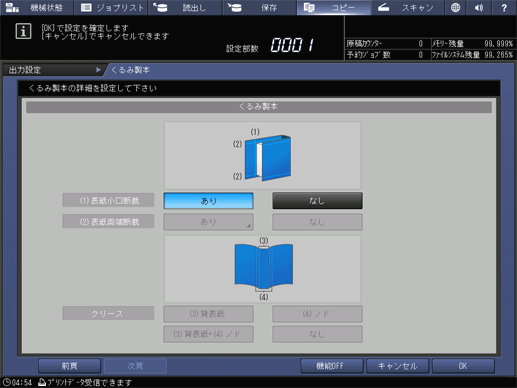
Task: Disable cover fore-edge trimming with なし
Action: click(317, 201)
